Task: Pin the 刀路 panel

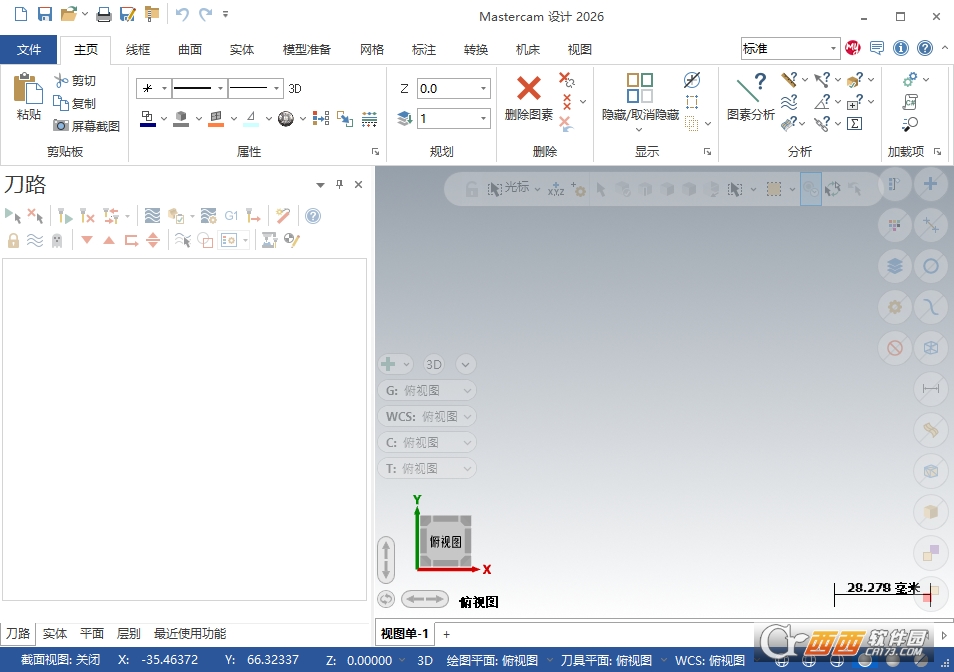Action: point(339,184)
